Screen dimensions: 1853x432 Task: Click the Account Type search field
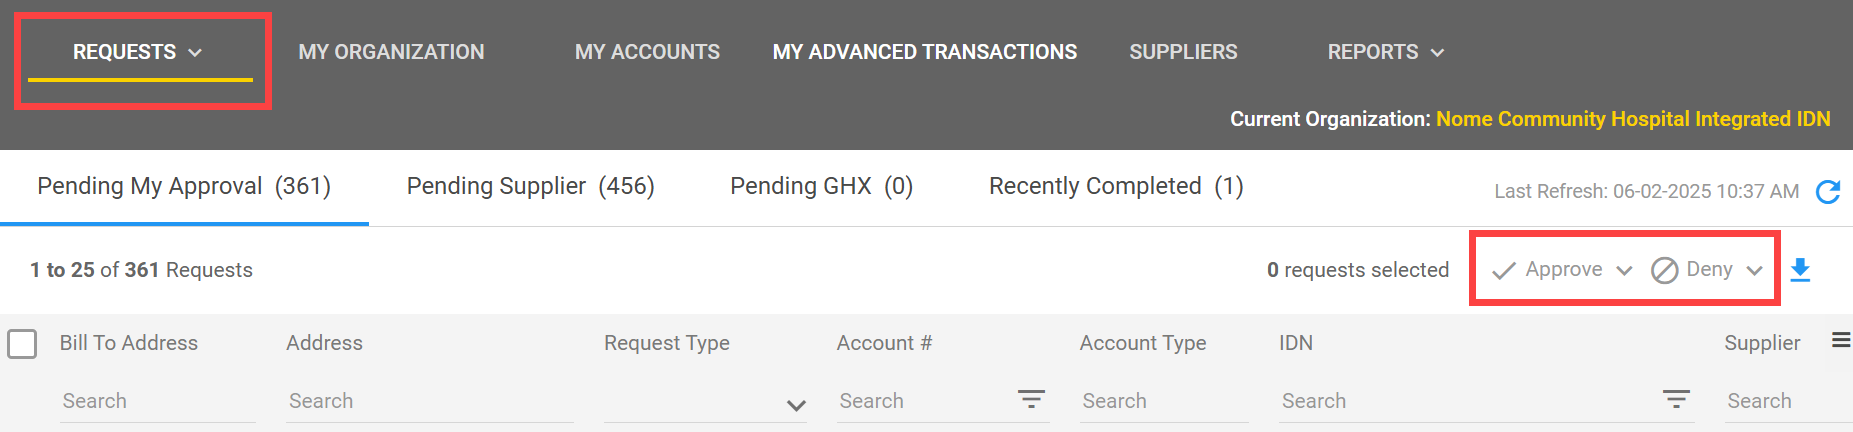pyautogui.click(x=1163, y=401)
